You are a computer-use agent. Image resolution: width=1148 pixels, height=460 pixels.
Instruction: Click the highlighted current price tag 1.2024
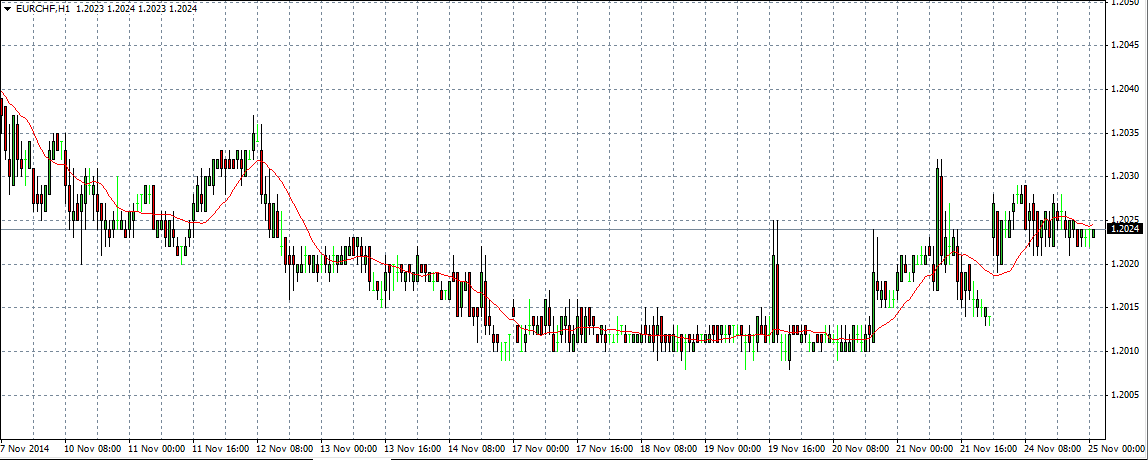click(1126, 229)
